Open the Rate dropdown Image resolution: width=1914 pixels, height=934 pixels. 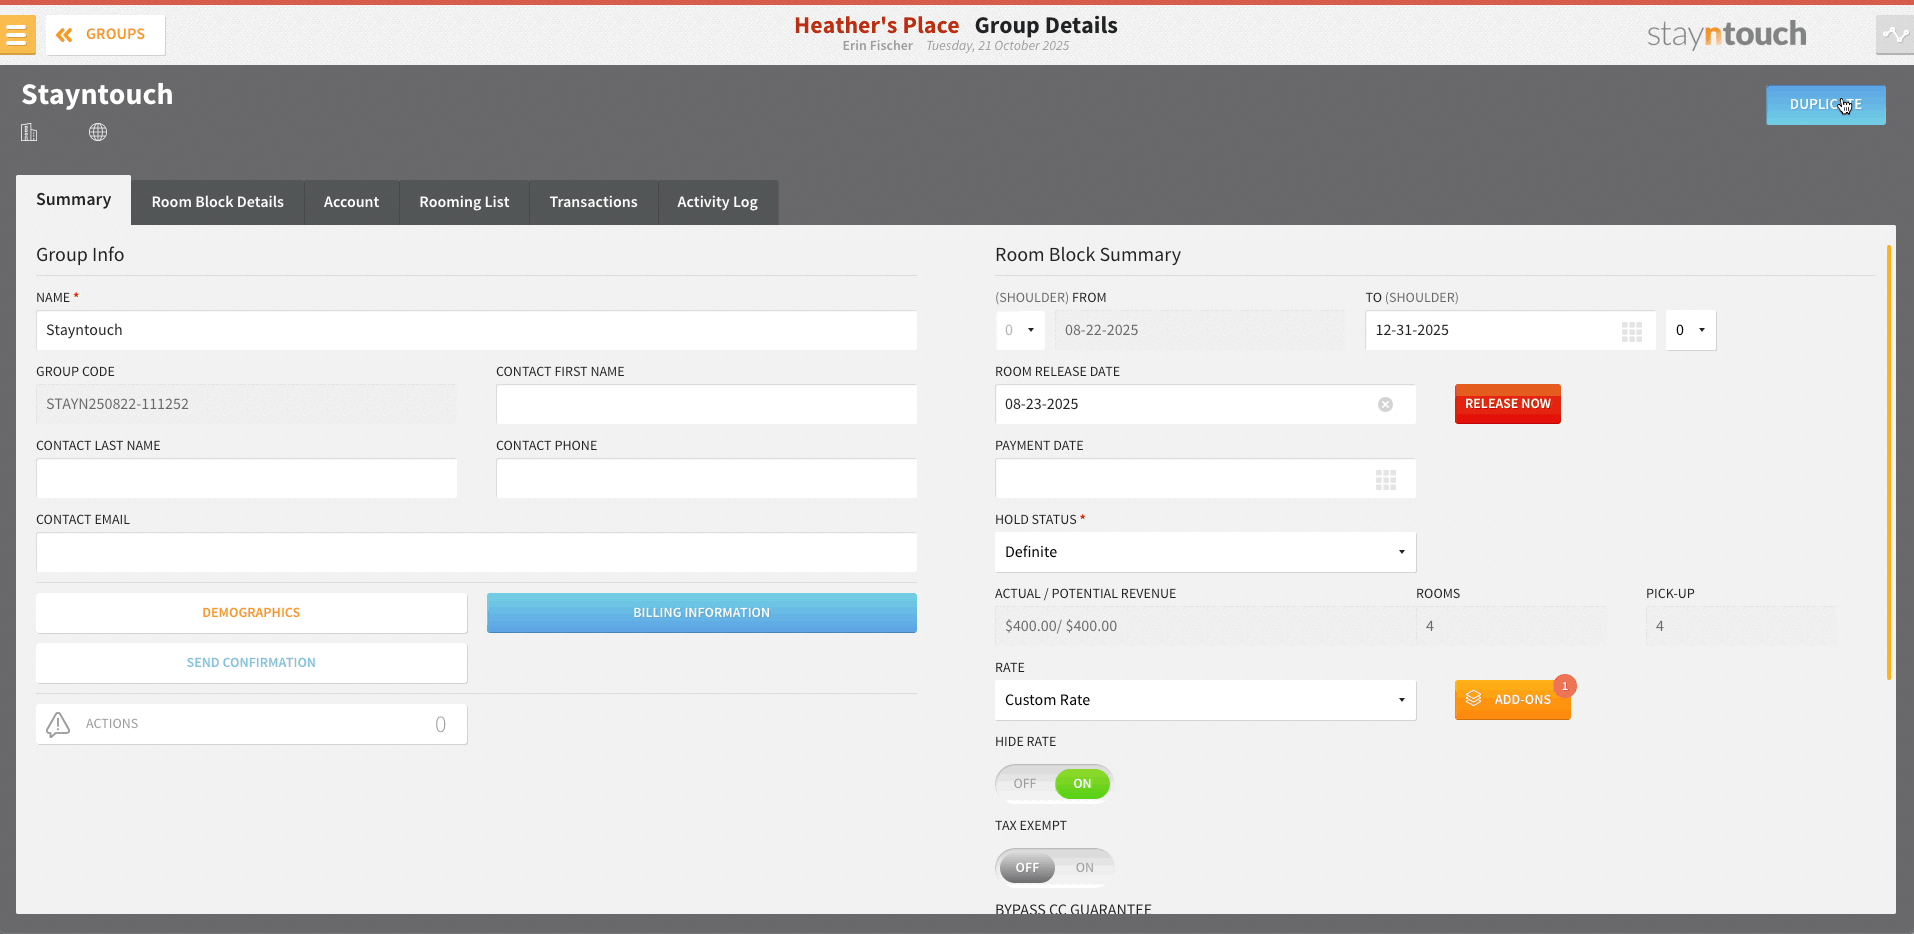pyautogui.click(x=1205, y=700)
